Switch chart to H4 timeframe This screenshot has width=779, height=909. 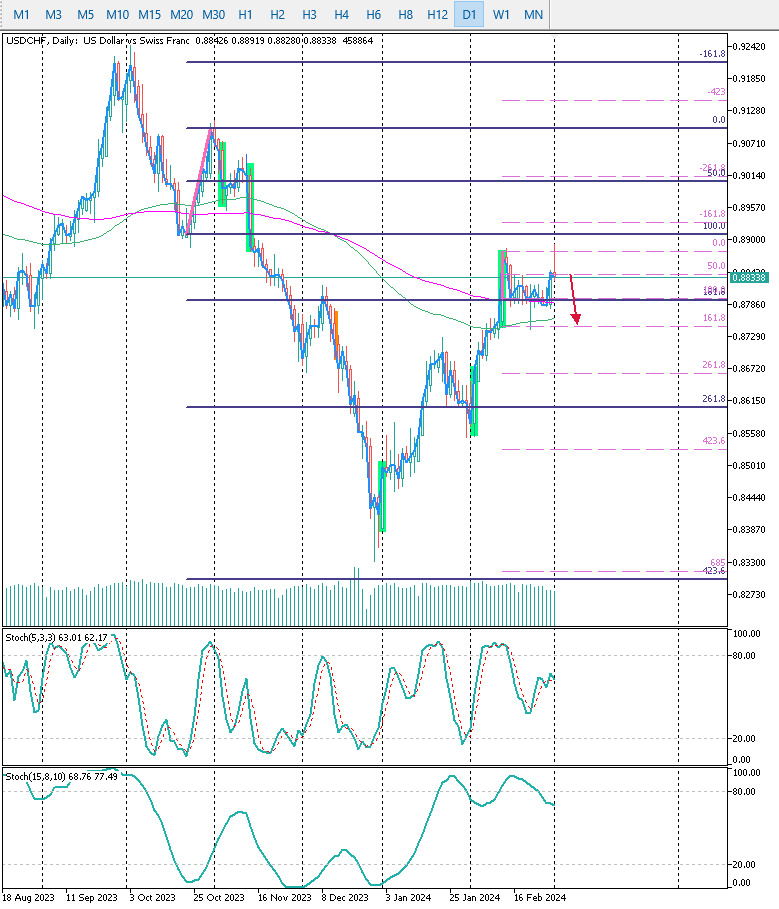(x=341, y=14)
